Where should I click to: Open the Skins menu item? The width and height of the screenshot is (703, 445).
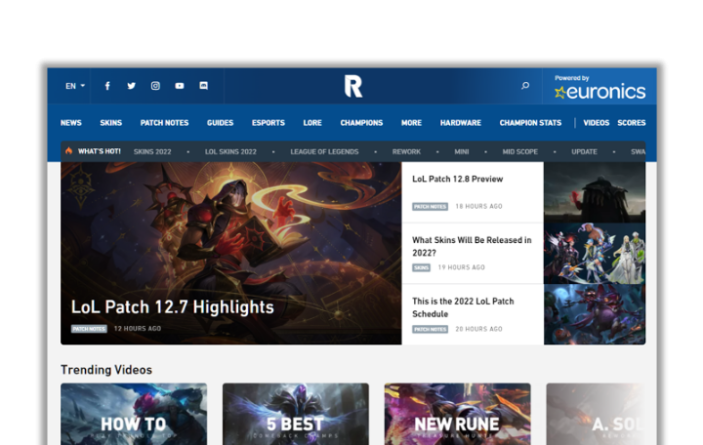coord(111,123)
